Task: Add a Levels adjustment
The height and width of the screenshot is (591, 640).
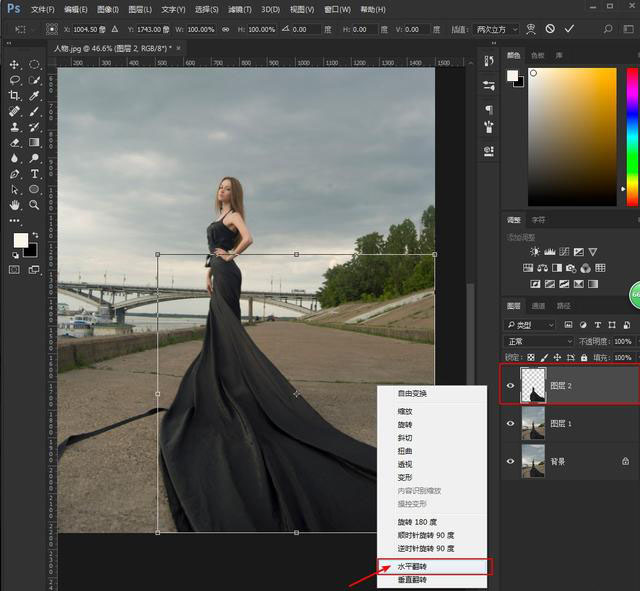Action: point(549,252)
